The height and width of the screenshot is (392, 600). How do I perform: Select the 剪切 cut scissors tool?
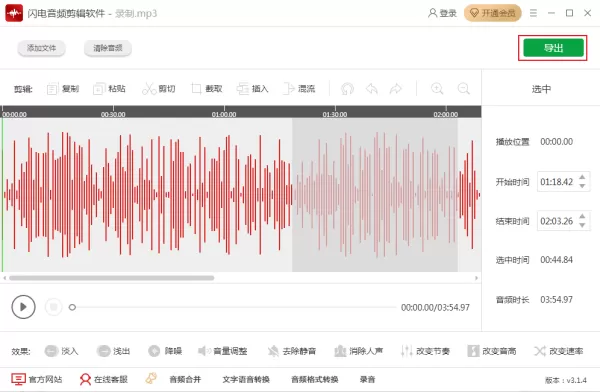coord(158,89)
